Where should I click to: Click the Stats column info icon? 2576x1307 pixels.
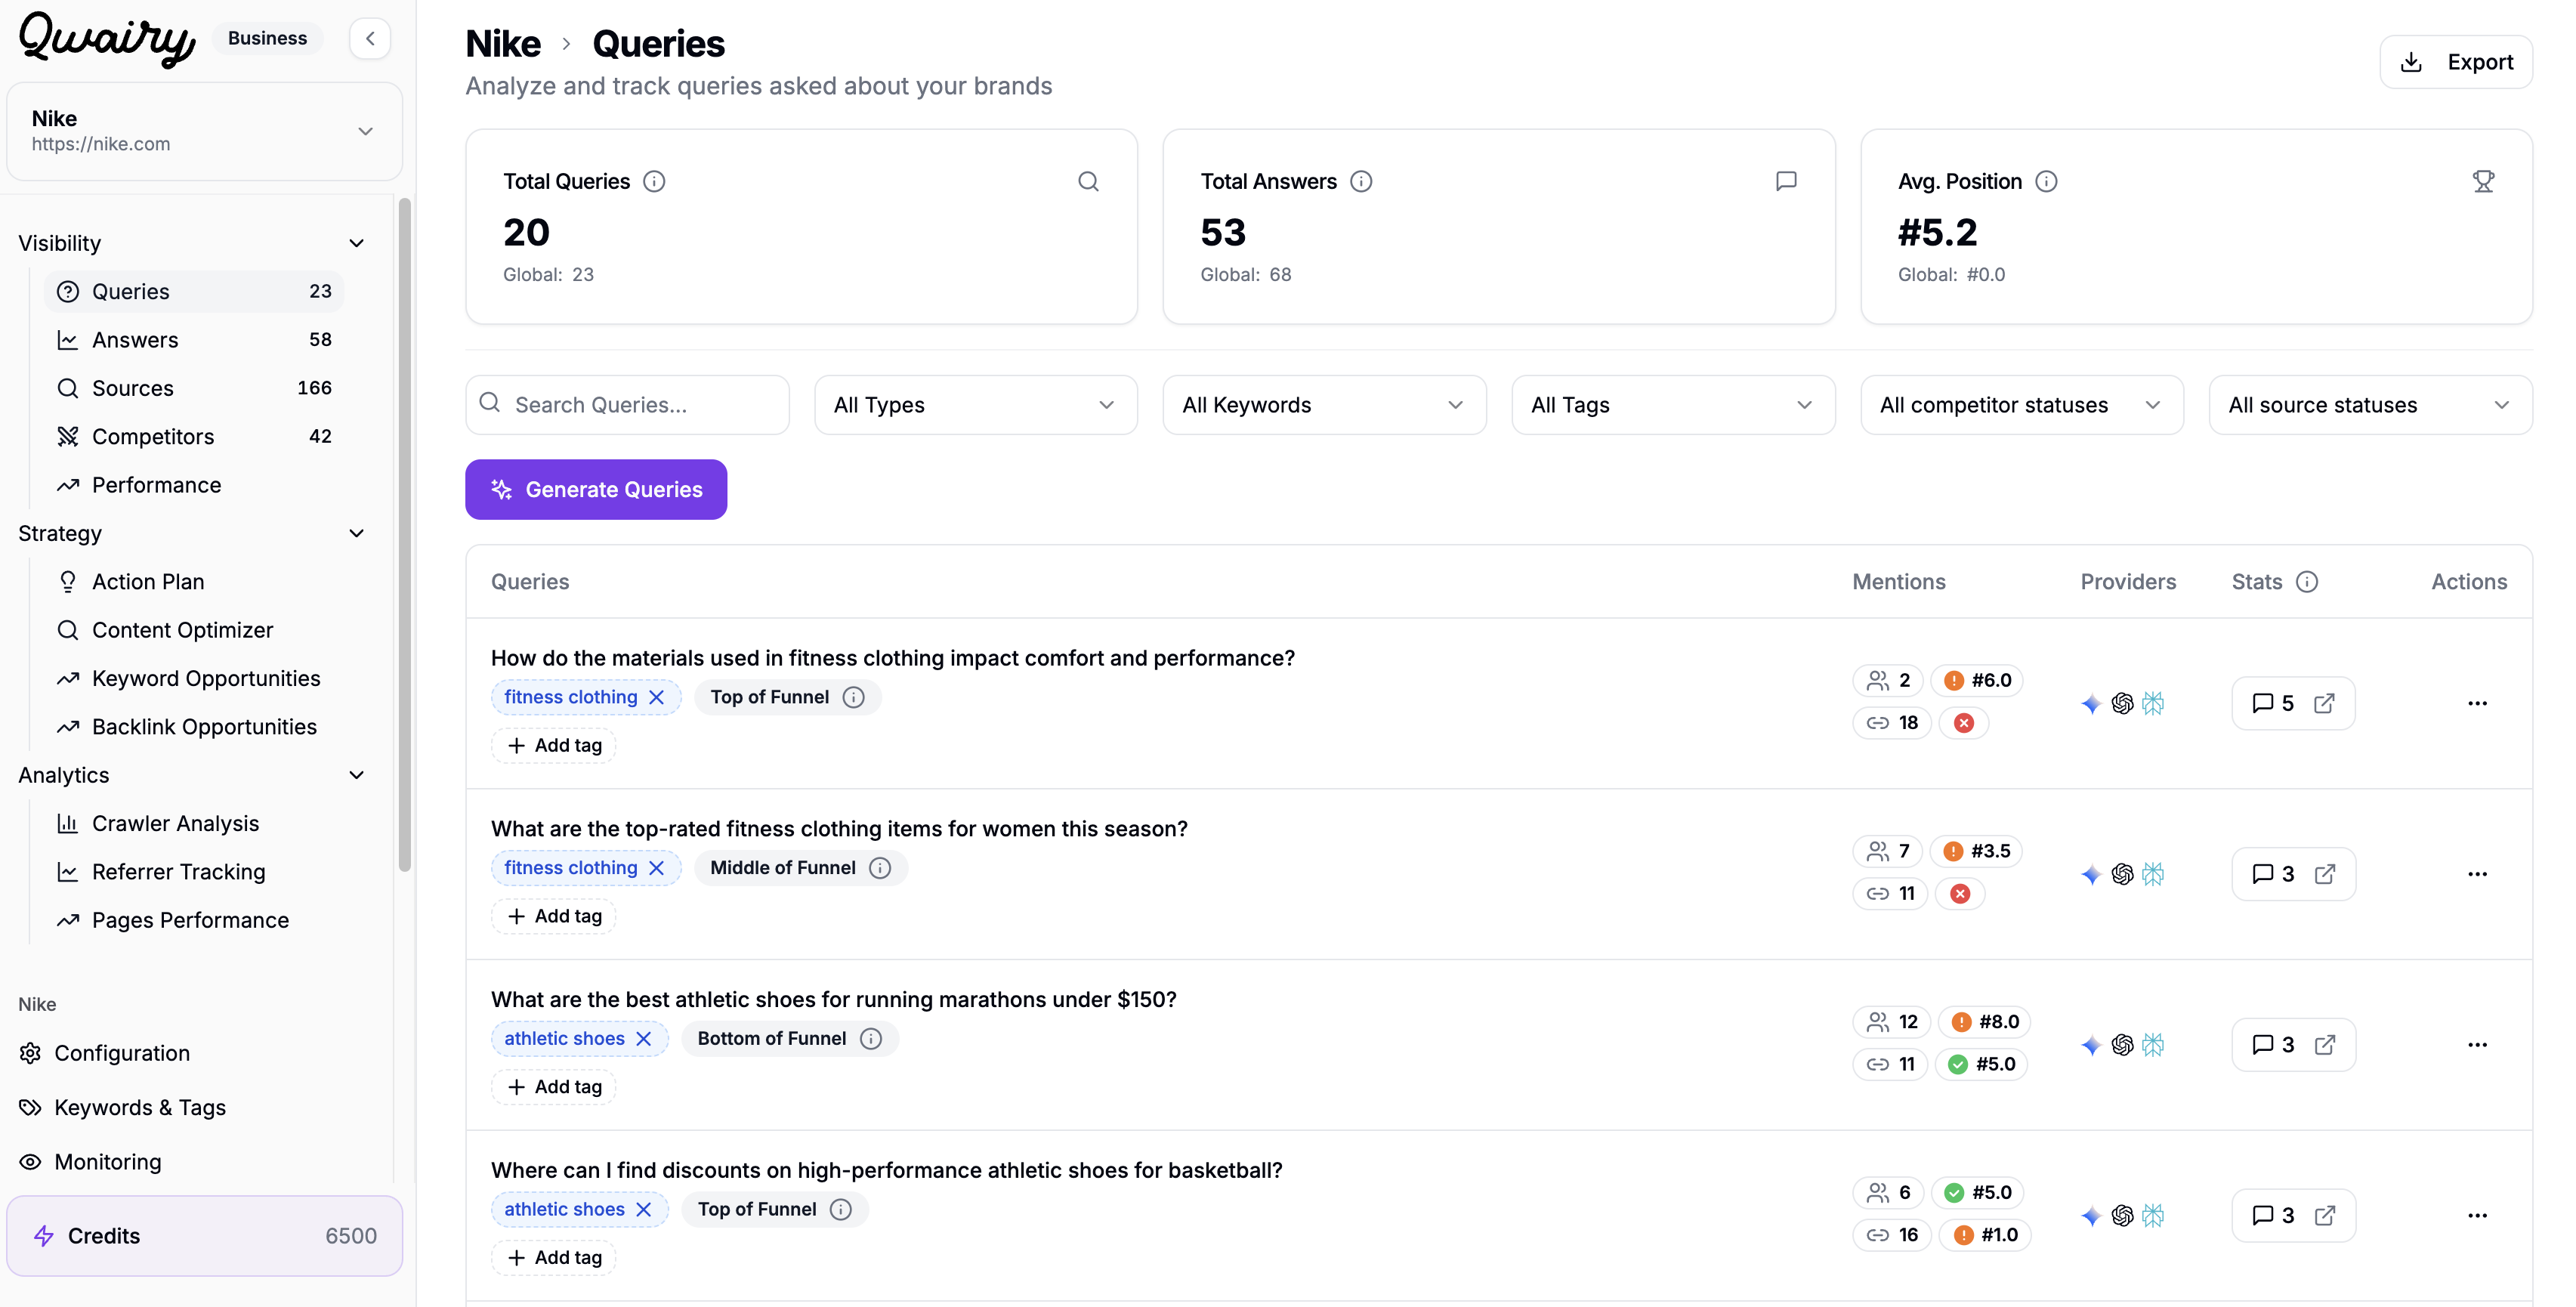tap(2306, 582)
